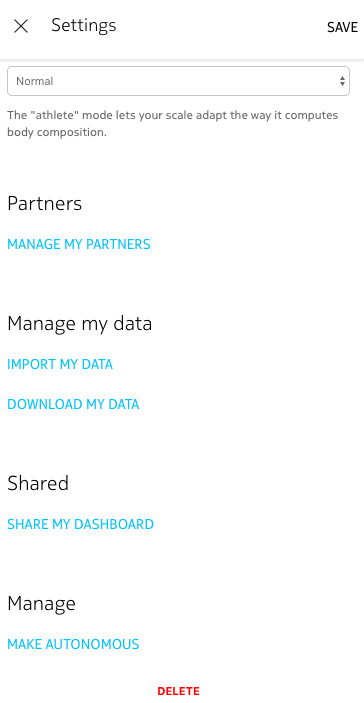Choose Import My Data

coord(60,364)
